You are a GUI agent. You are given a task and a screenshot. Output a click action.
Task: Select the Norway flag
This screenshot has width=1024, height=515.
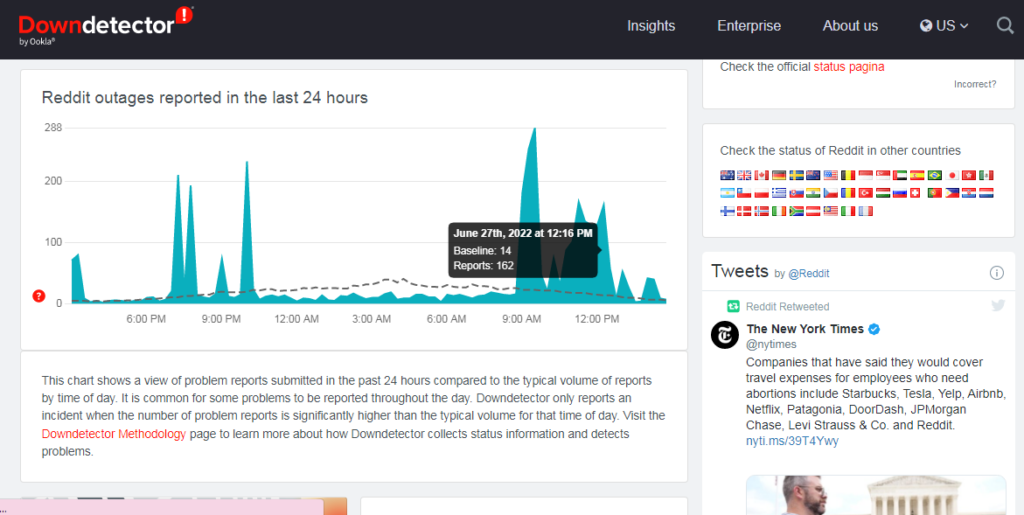pos(761,211)
